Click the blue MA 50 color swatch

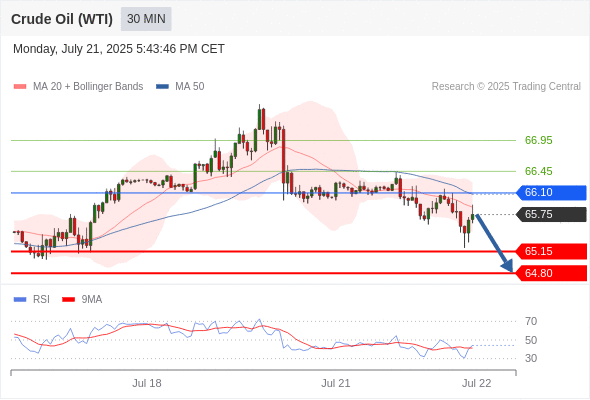coord(162,87)
